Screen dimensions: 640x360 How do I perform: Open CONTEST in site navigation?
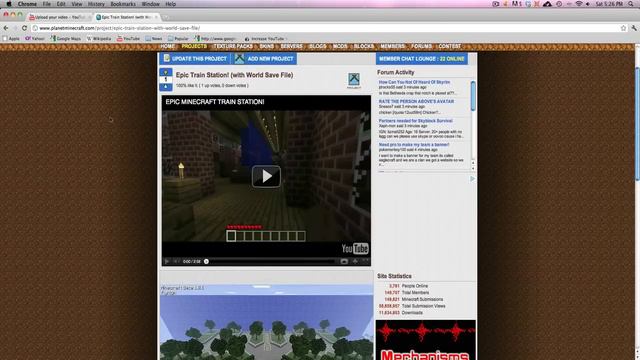pyautogui.click(x=449, y=47)
